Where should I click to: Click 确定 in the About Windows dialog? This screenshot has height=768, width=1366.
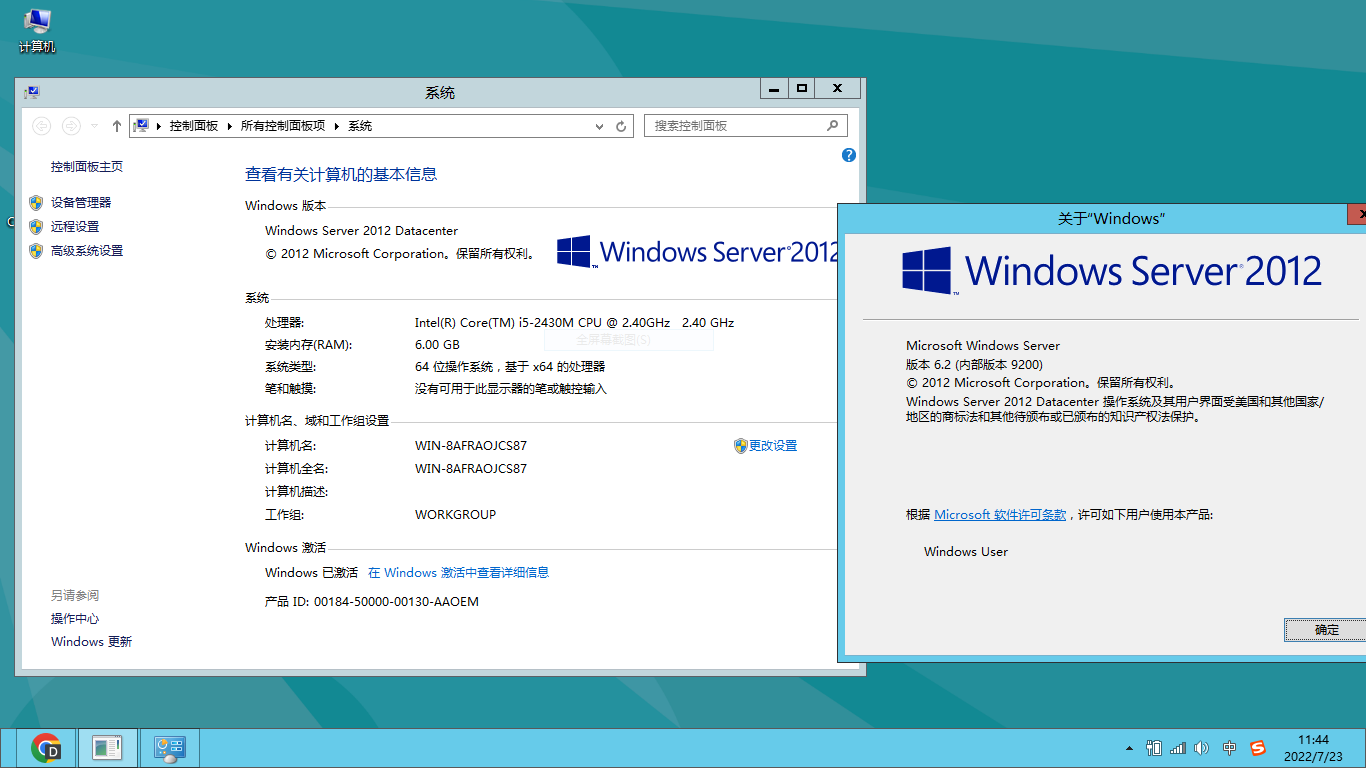coord(1325,630)
